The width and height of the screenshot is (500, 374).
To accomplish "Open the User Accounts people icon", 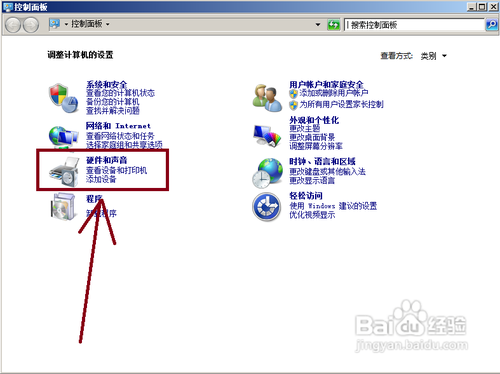I will point(267,98).
